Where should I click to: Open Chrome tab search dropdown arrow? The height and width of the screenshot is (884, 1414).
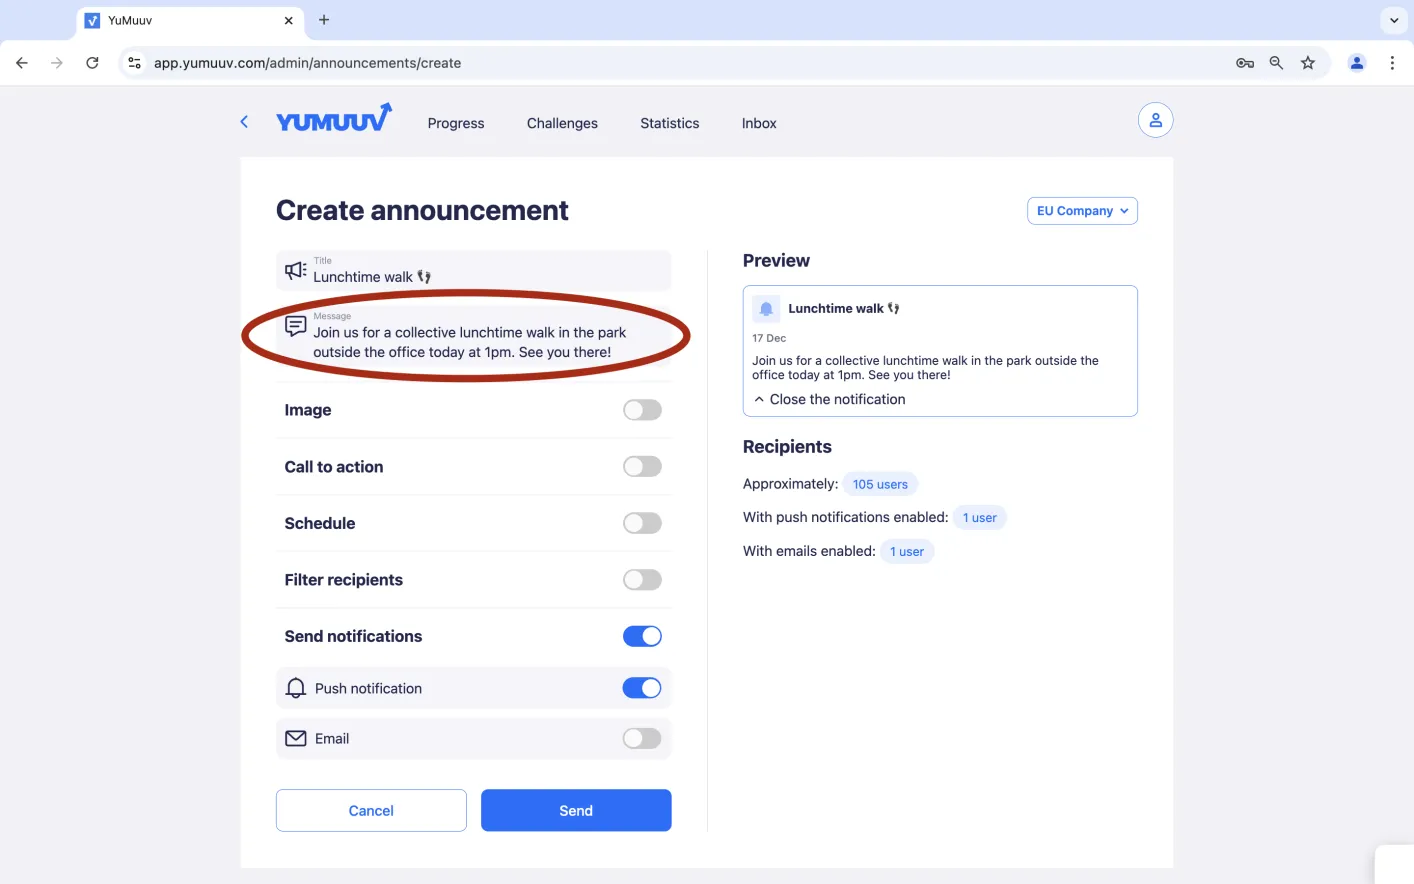(1394, 20)
